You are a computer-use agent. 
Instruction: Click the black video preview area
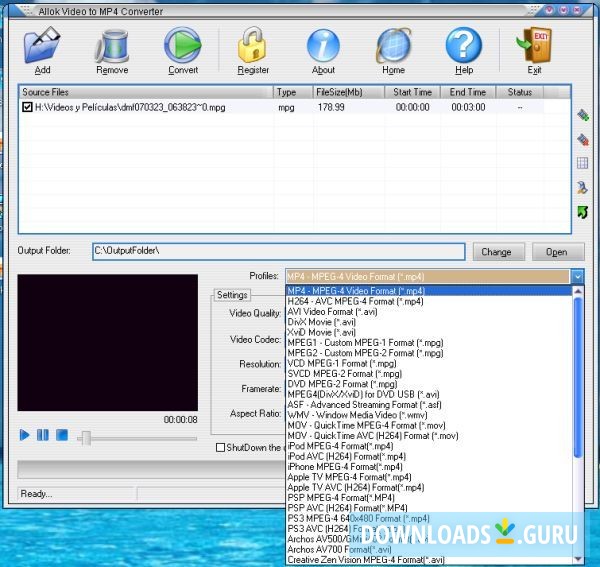(108, 342)
